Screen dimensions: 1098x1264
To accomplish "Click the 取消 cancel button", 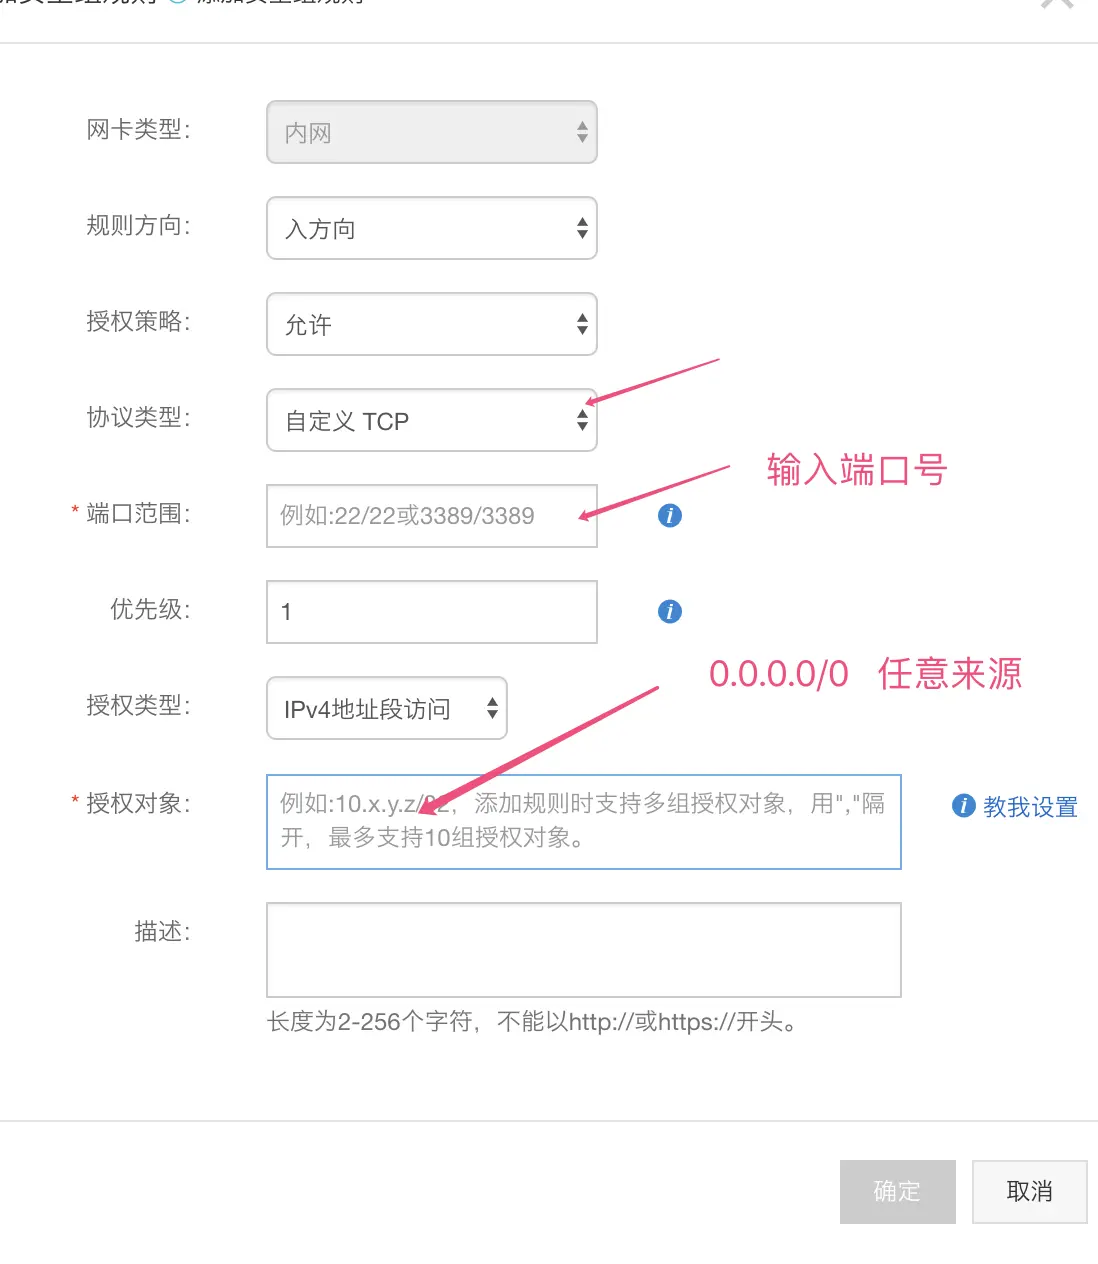I will pos(1030,1191).
